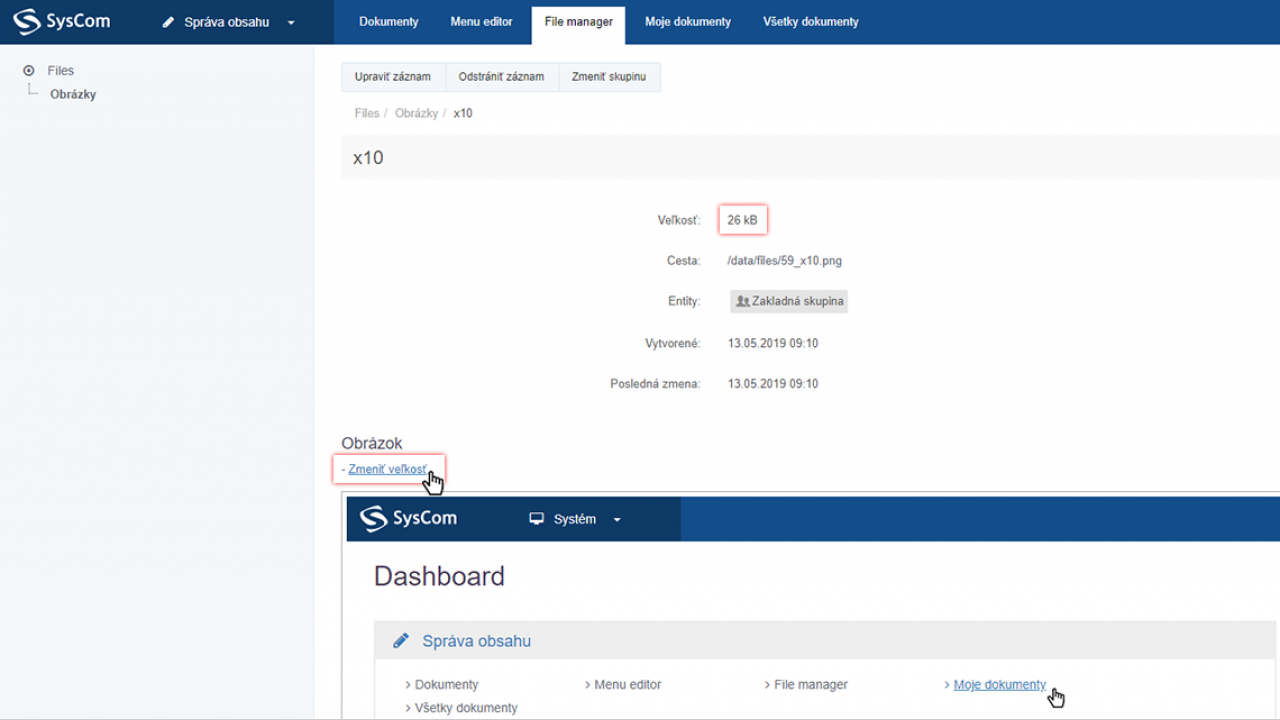Click the Zmeniť veľkosť link
1280x720 pixels.
[387, 469]
